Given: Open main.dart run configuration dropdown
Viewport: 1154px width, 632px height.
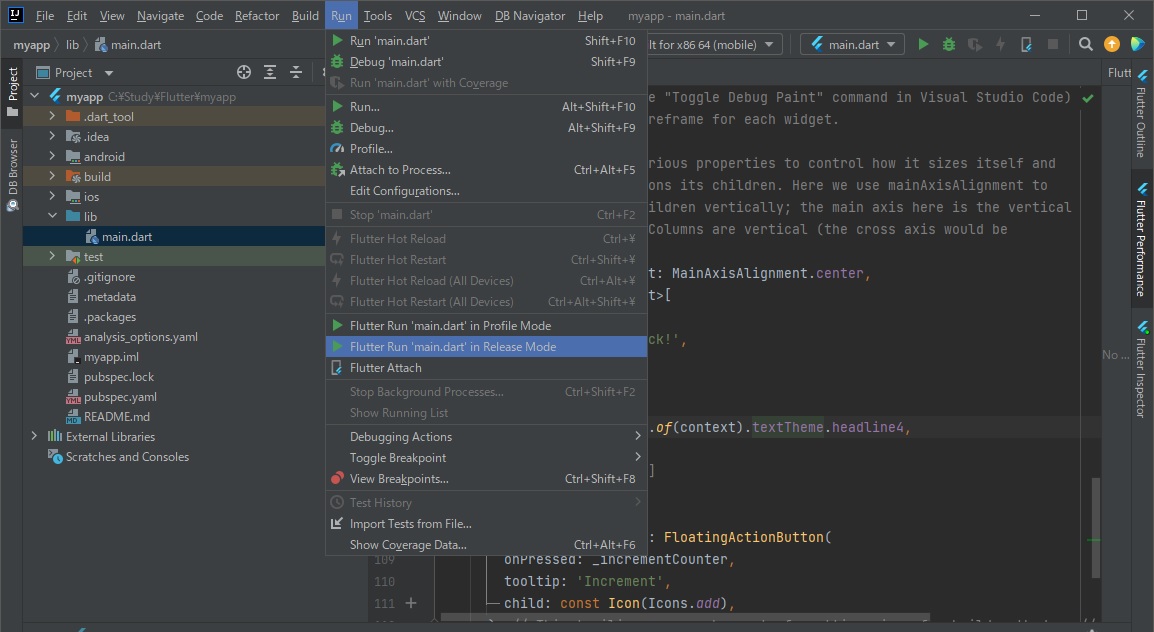Looking at the screenshot, I should (x=852, y=44).
